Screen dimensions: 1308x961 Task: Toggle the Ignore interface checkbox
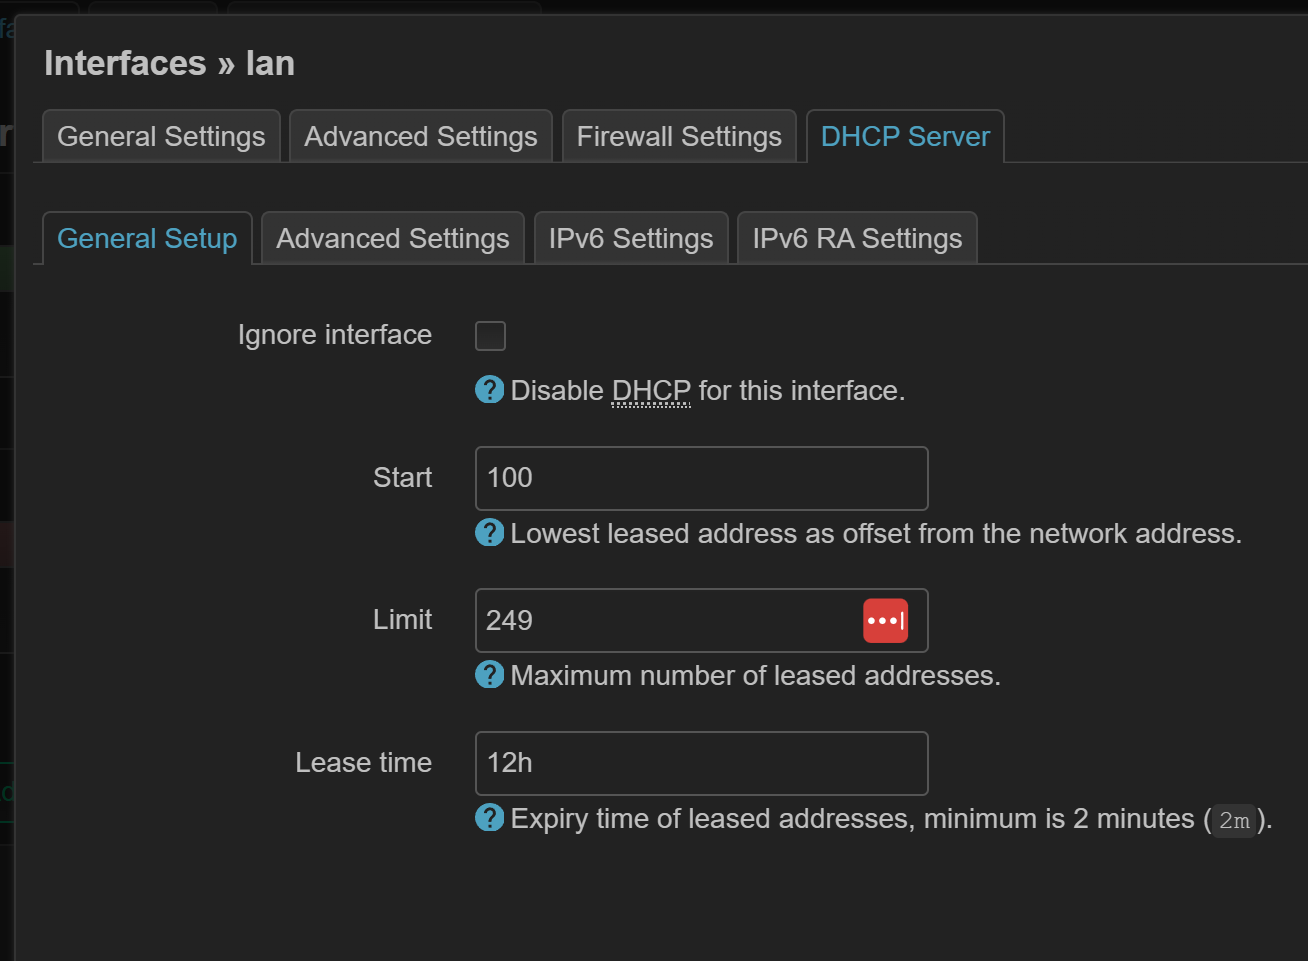tap(490, 336)
